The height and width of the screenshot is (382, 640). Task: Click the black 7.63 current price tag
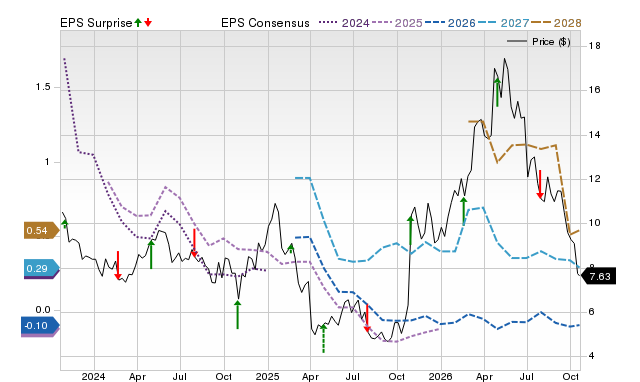(598, 276)
